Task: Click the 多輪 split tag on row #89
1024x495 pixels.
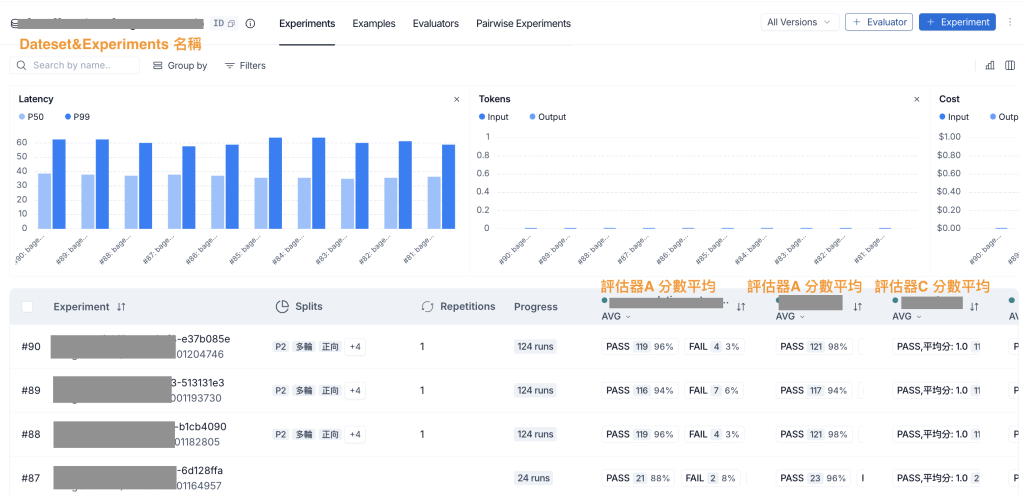Action: pos(304,391)
